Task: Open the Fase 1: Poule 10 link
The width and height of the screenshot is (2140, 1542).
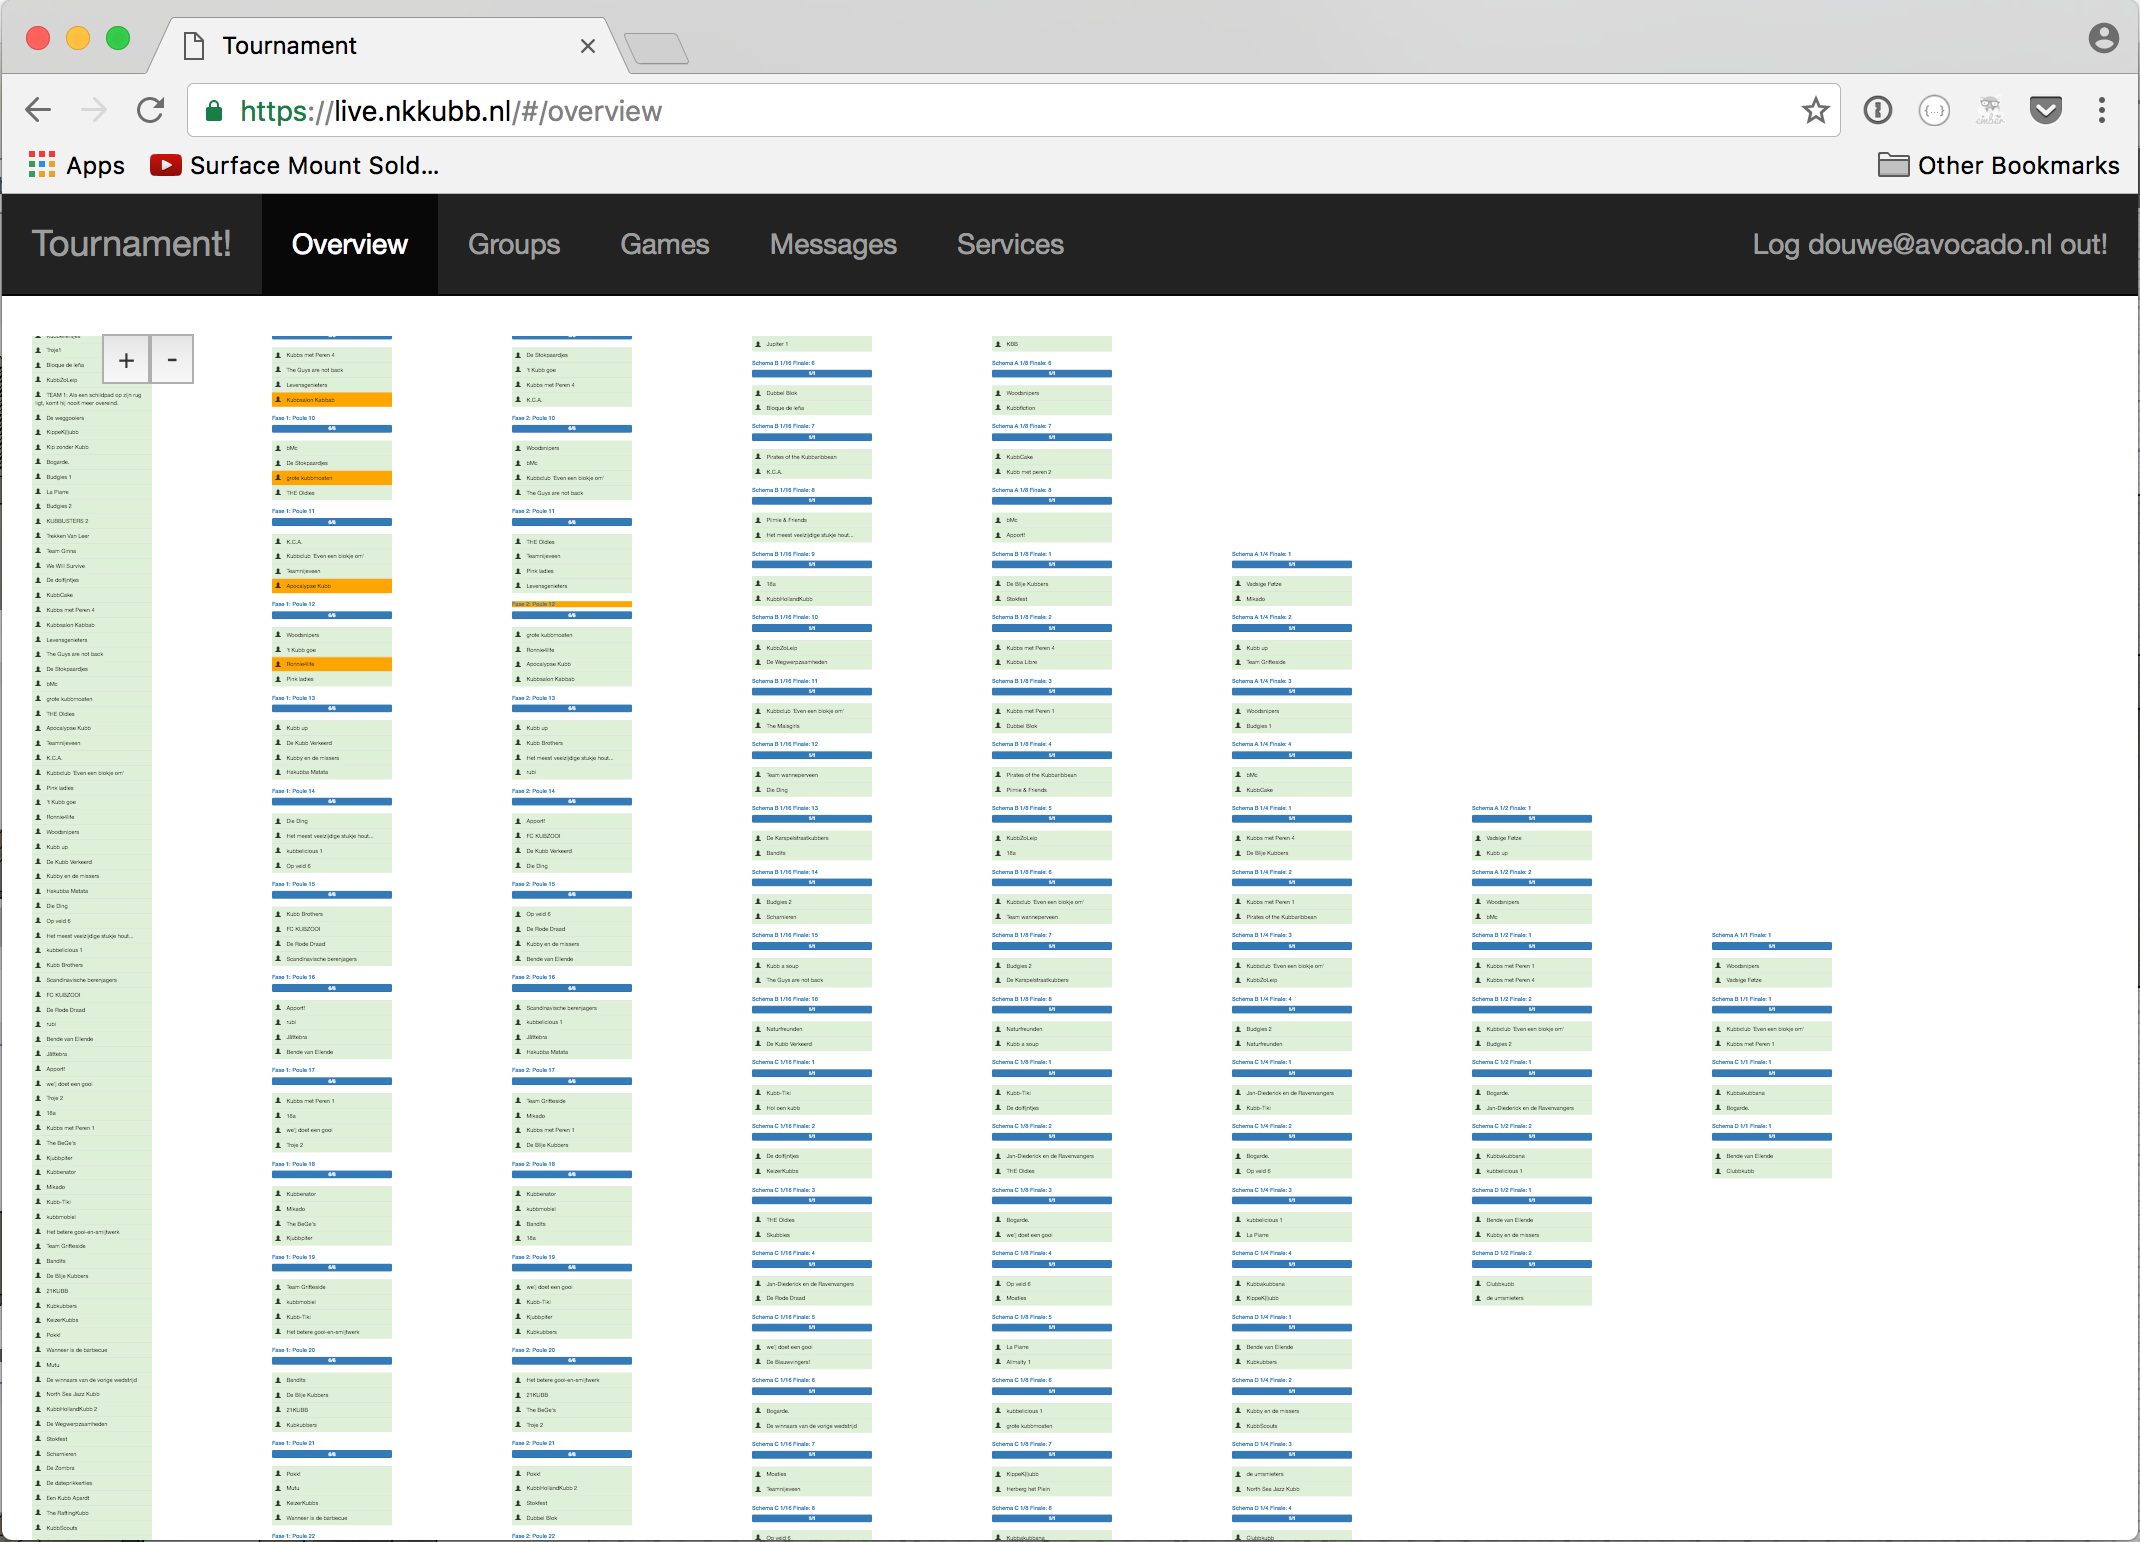Action: [x=293, y=418]
